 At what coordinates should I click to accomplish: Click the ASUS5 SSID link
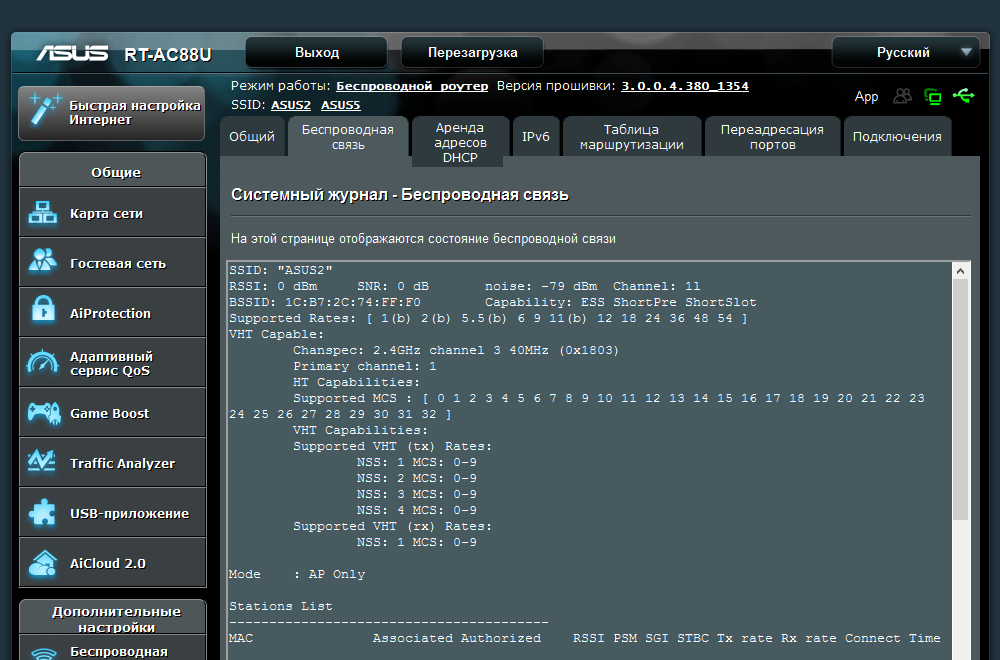pos(341,104)
